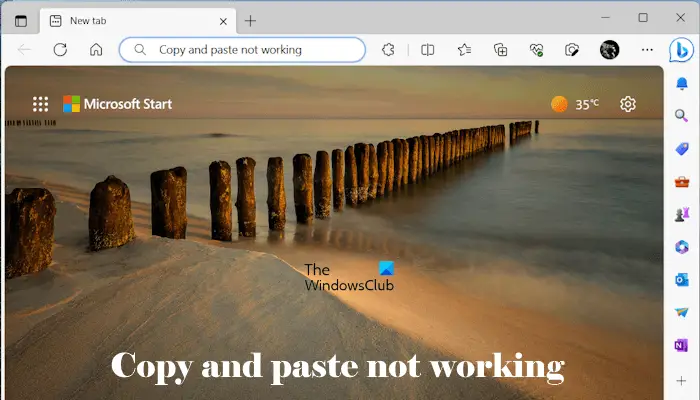Toggle split screen view
The width and height of the screenshot is (700, 400).
pyautogui.click(x=428, y=50)
